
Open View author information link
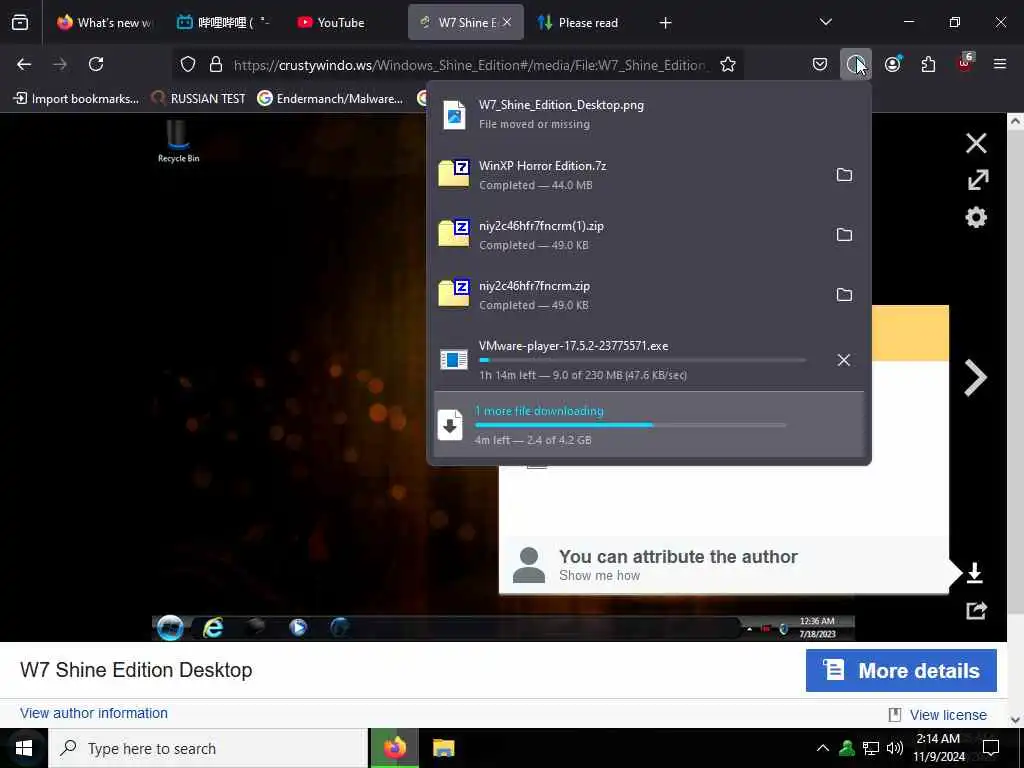click(x=93, y=713)
